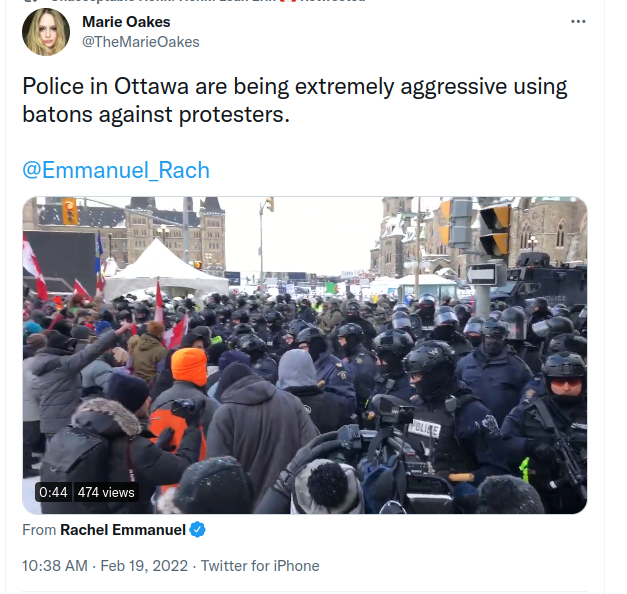The width and height of the screenshot is (627, 594).
Task: Click the blue verified badge beside Rachel Emmanuel
Action: (x=197, y=530)
